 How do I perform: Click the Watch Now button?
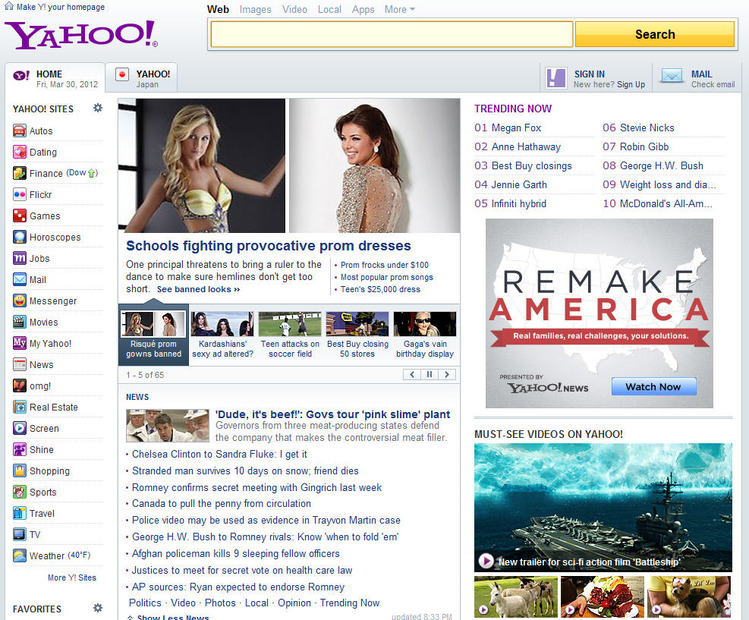coord(653,386)
